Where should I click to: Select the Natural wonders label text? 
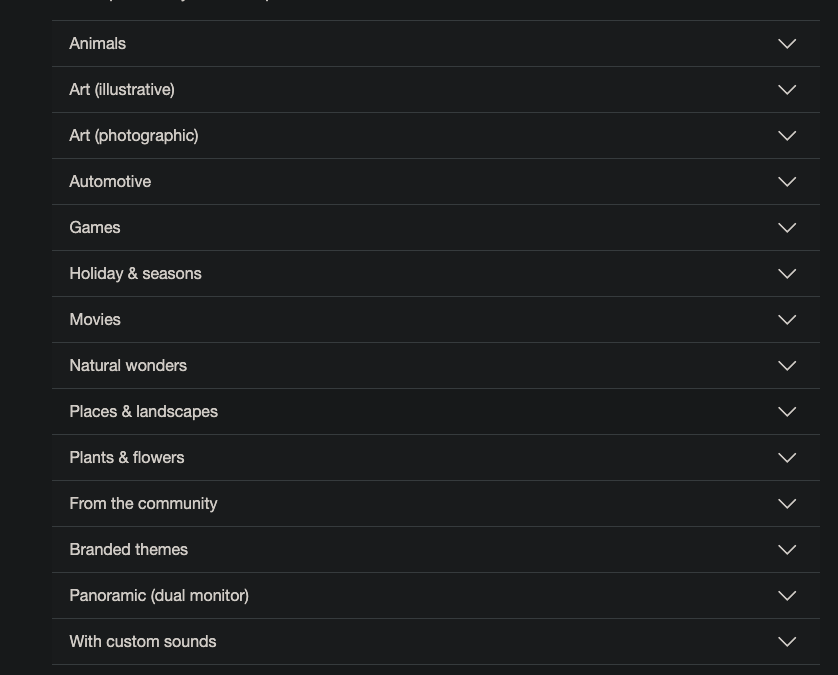tap(128, 365)
